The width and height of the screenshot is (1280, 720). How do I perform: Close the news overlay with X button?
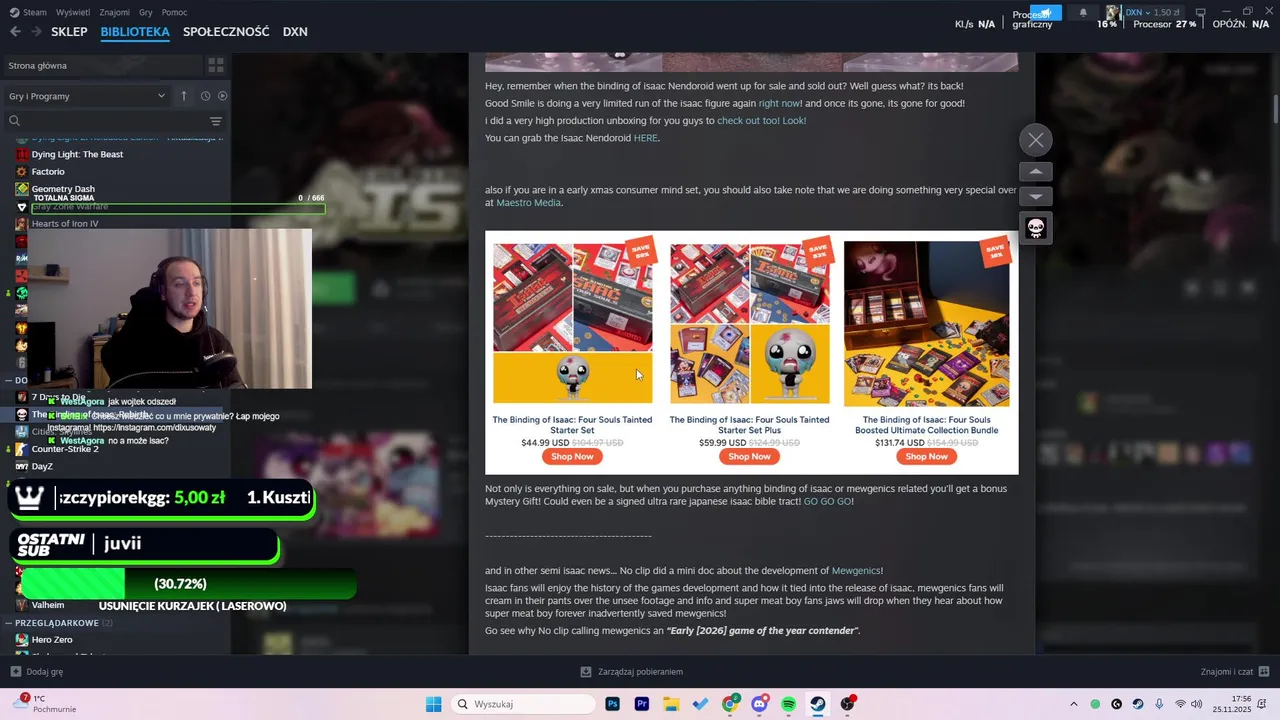pos(1036,140)
